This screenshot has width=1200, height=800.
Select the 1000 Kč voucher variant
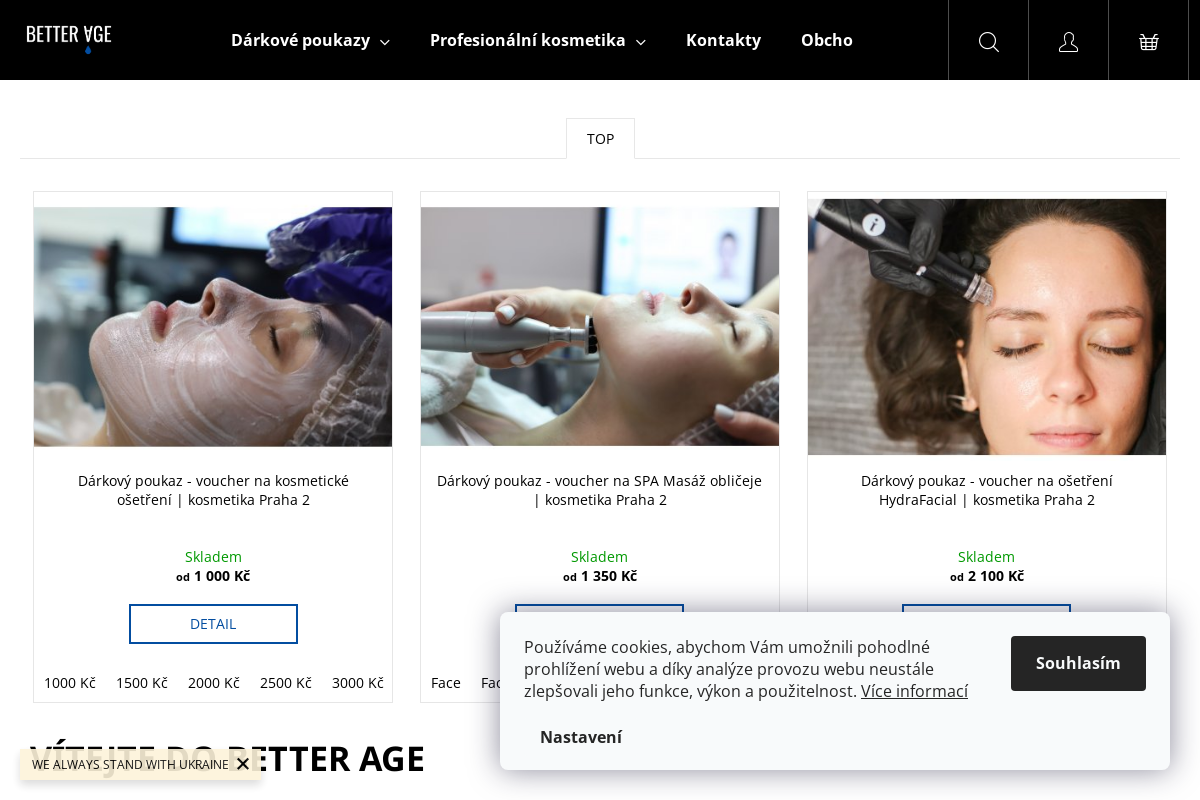pyautogui.click(x=69, y=683)
